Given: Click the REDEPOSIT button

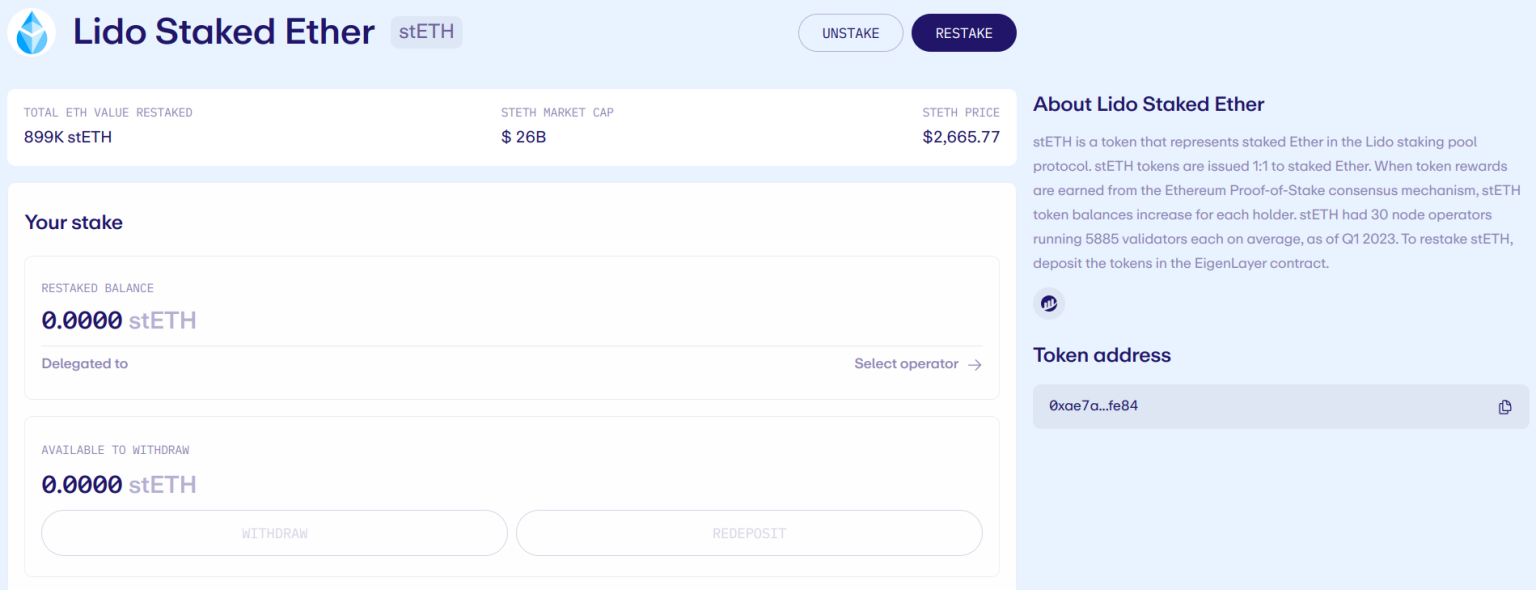Looking at the screenshot, I should [x=749, y=533].
